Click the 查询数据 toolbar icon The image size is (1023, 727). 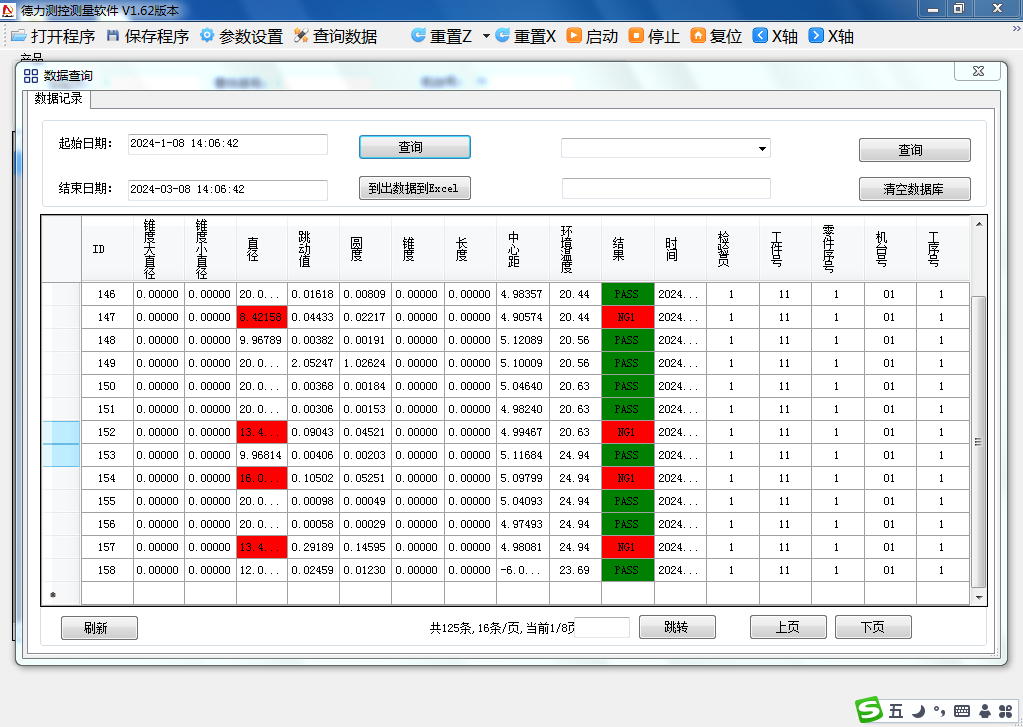(x=301, y=36)
